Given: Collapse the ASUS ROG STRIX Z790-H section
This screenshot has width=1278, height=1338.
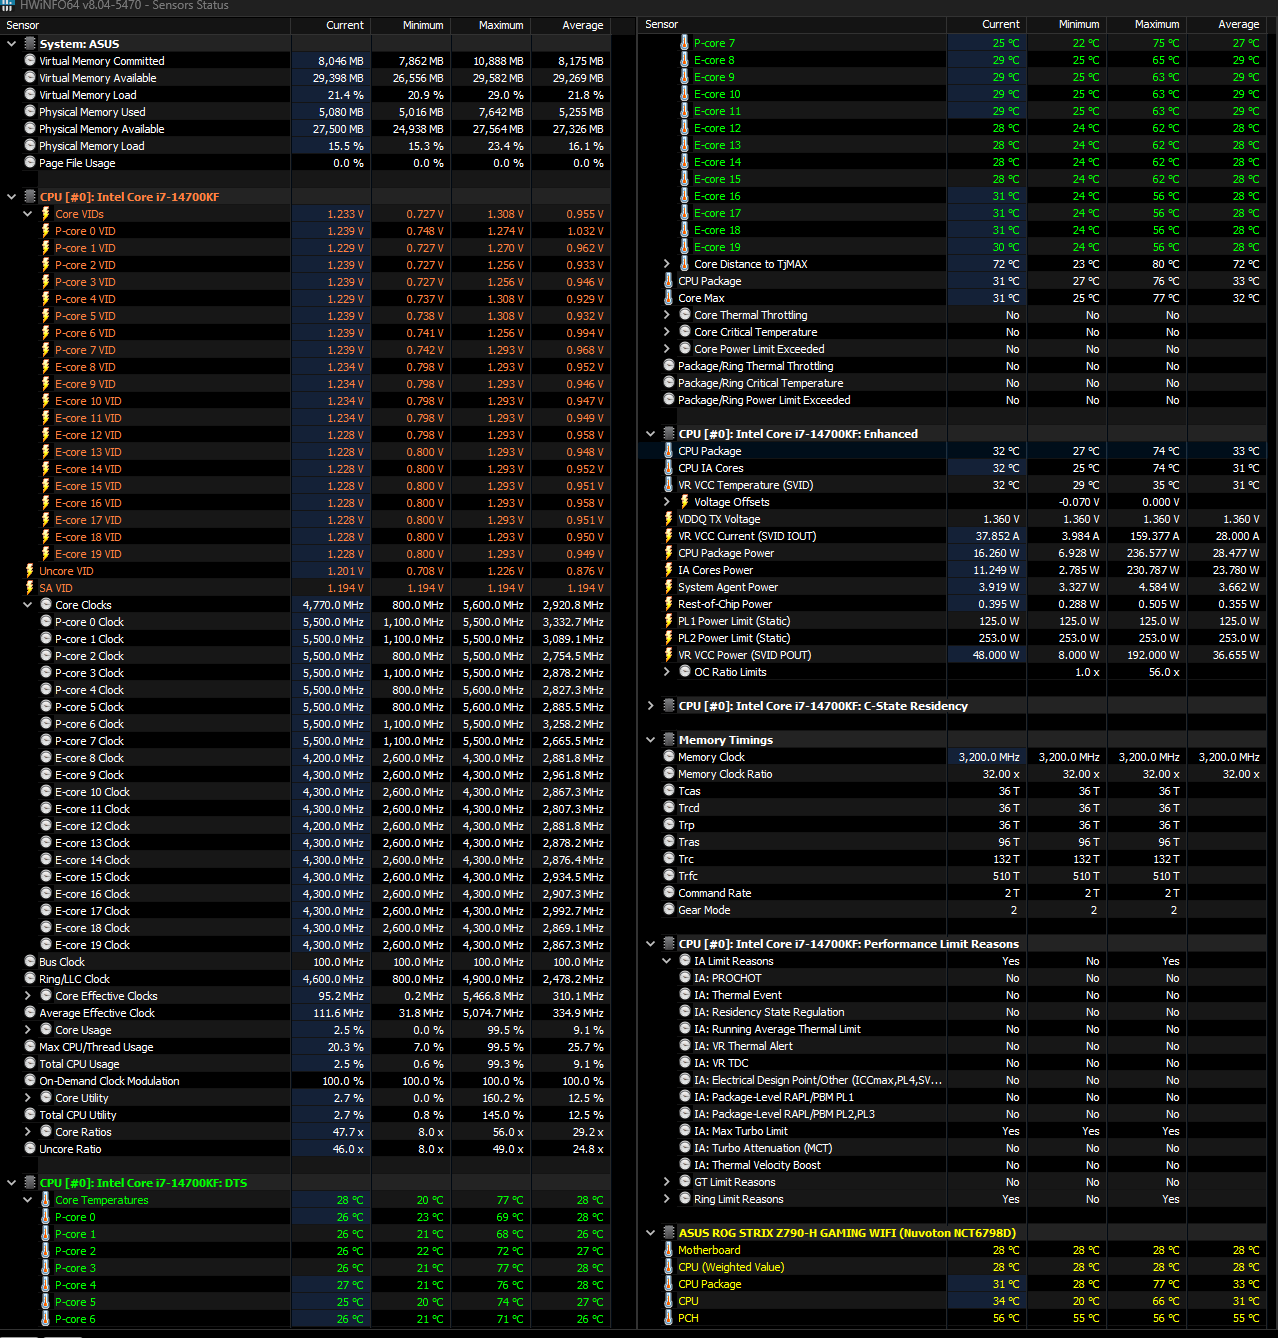Looking at the screenshot, I should click(651, 1233).
